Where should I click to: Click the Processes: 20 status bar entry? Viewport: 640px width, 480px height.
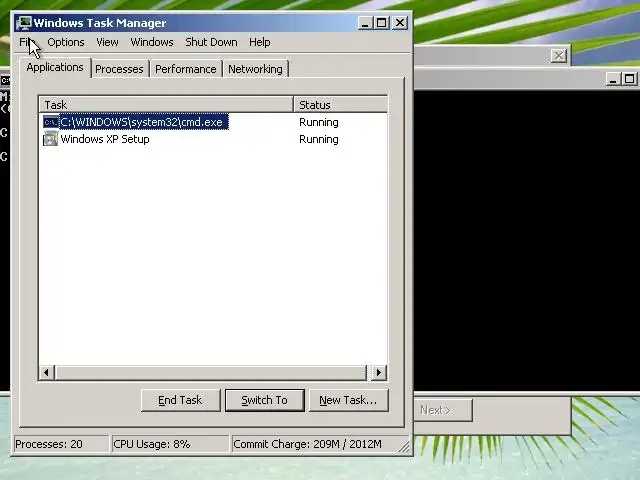[x=61, y=444]
